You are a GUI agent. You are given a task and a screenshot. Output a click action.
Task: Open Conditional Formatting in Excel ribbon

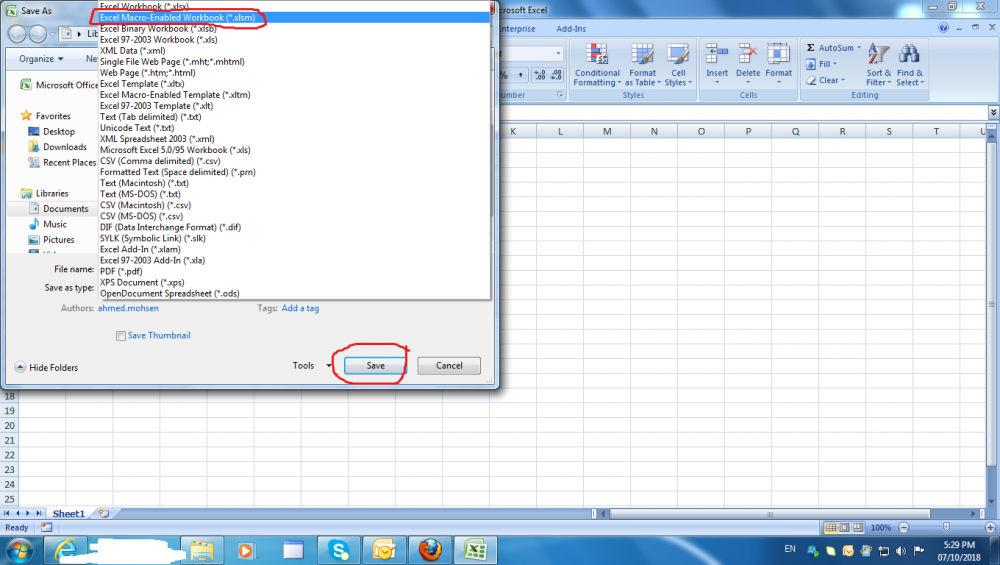[x=597, y=65]
